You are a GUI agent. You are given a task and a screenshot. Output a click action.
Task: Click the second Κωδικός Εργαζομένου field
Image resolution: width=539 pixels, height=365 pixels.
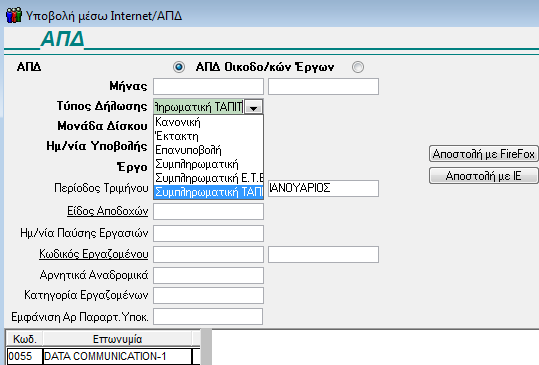[x=323, y=254]
